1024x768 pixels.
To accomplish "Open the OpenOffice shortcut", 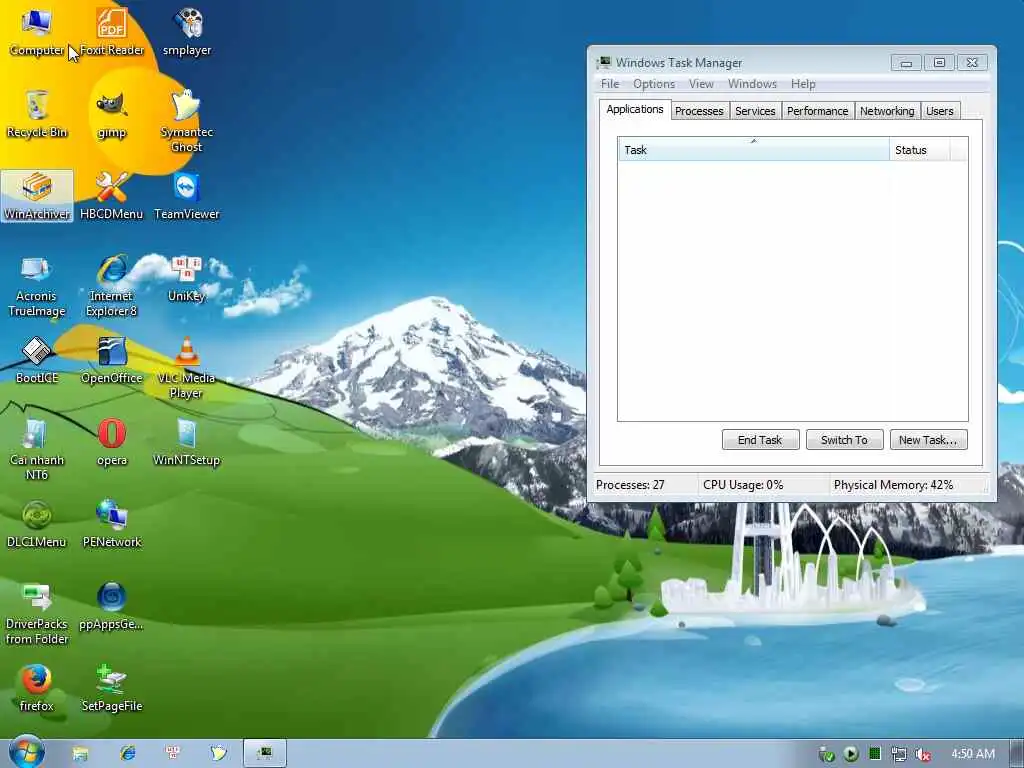I will click(112, 360).
